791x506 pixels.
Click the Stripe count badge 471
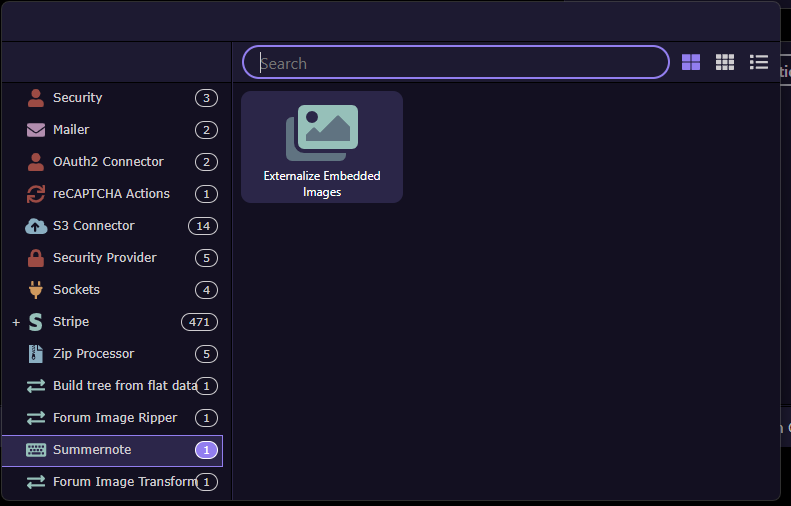[199, 322]
